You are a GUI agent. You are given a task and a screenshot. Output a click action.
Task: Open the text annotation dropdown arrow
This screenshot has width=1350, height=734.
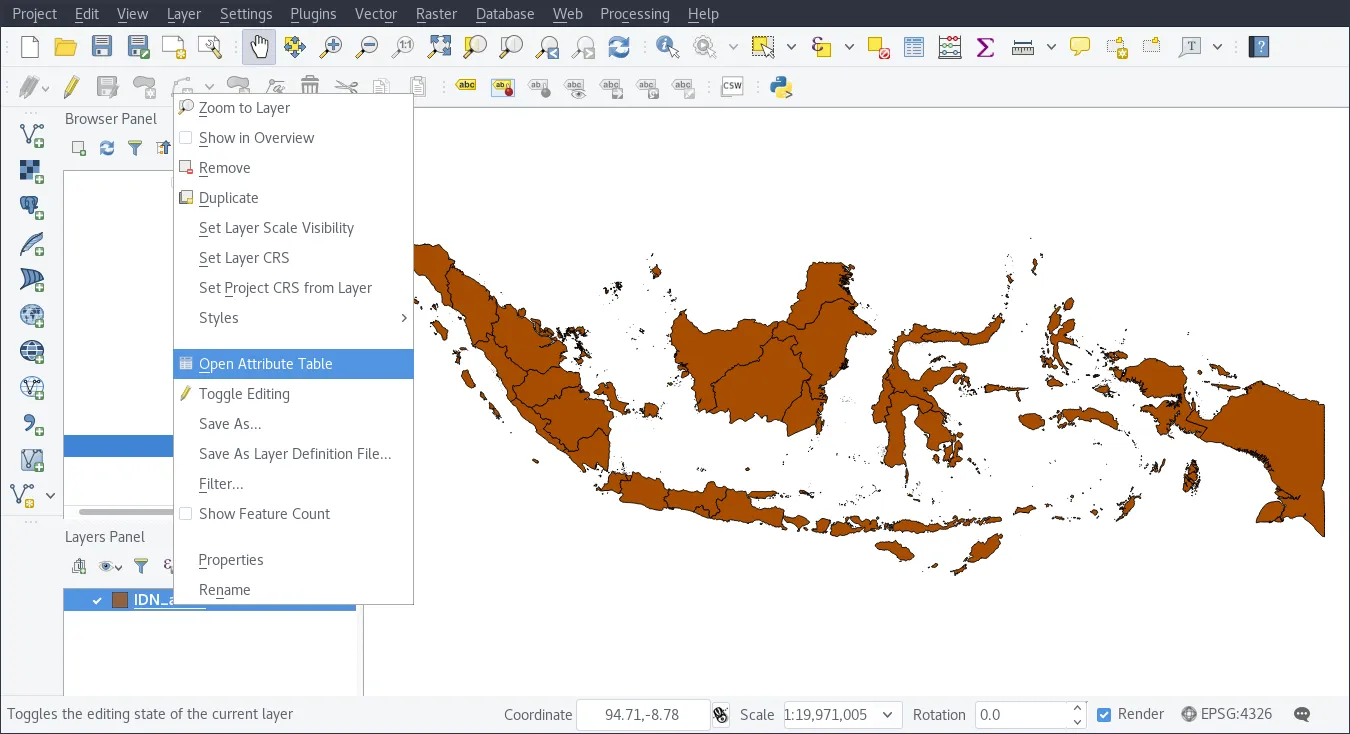pyautogui.click(x=1216, y=46)
